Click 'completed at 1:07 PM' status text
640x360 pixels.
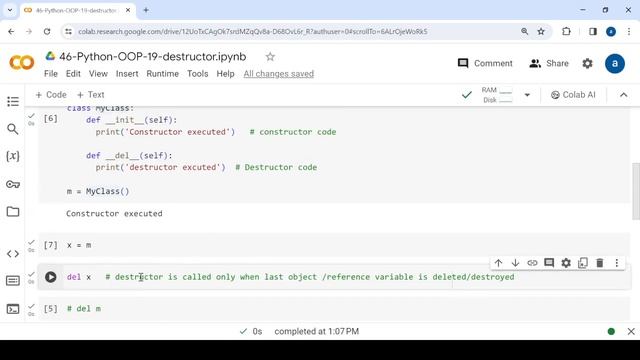tap(317, 331)
